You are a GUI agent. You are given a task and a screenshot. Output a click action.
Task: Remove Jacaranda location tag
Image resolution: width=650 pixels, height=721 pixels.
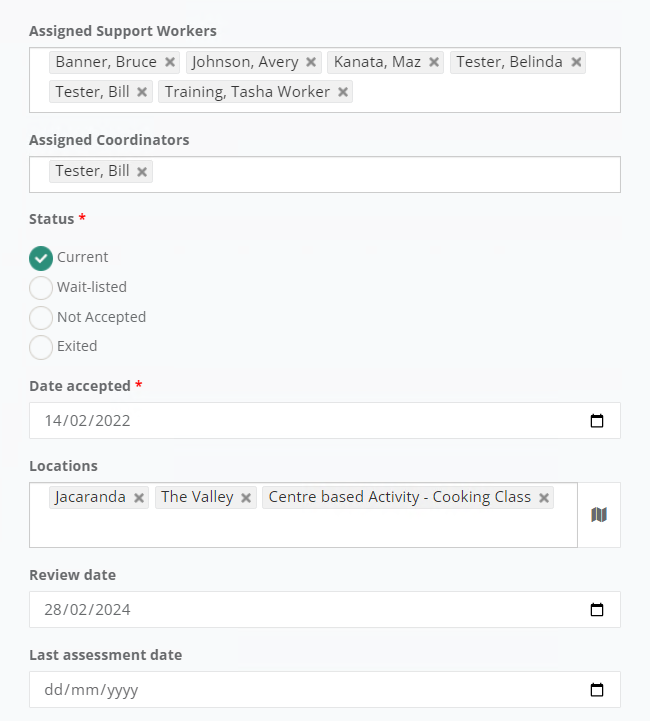(x=139, y=498)
